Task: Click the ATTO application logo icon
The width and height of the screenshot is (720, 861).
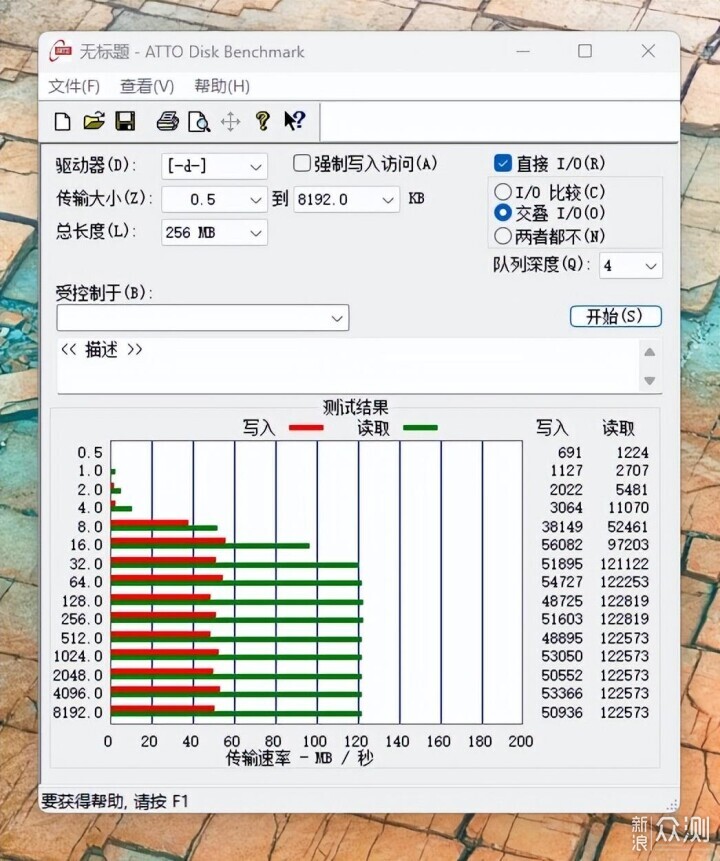Action: 60,51
